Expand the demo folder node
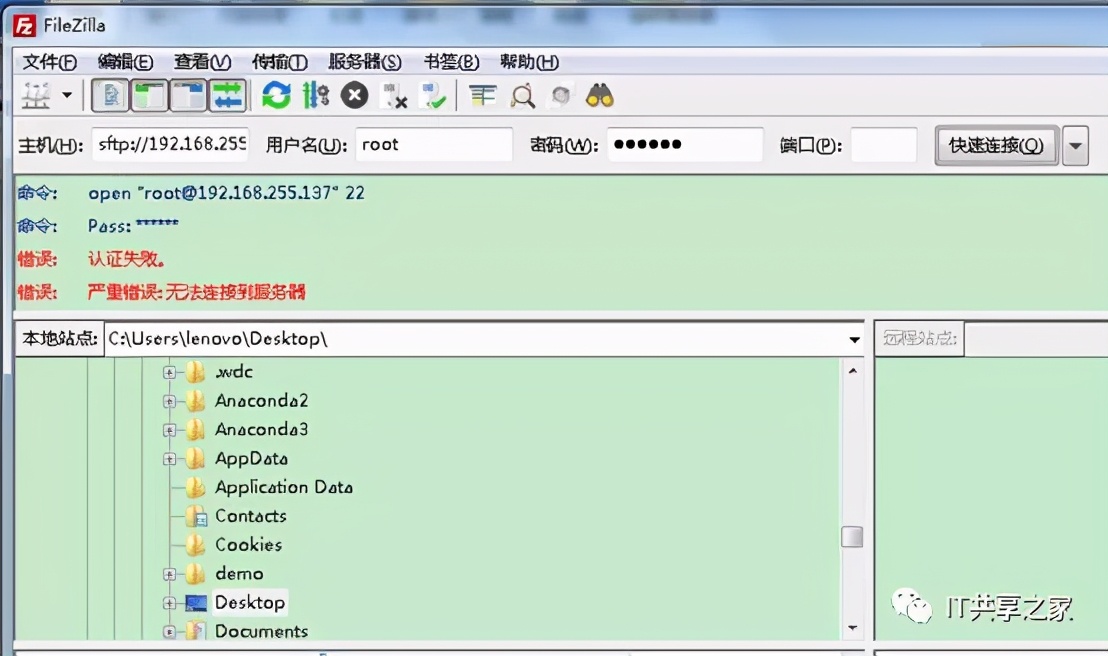Image resolution: width=1108 pixels, height=656 pixels. (169, 574)
